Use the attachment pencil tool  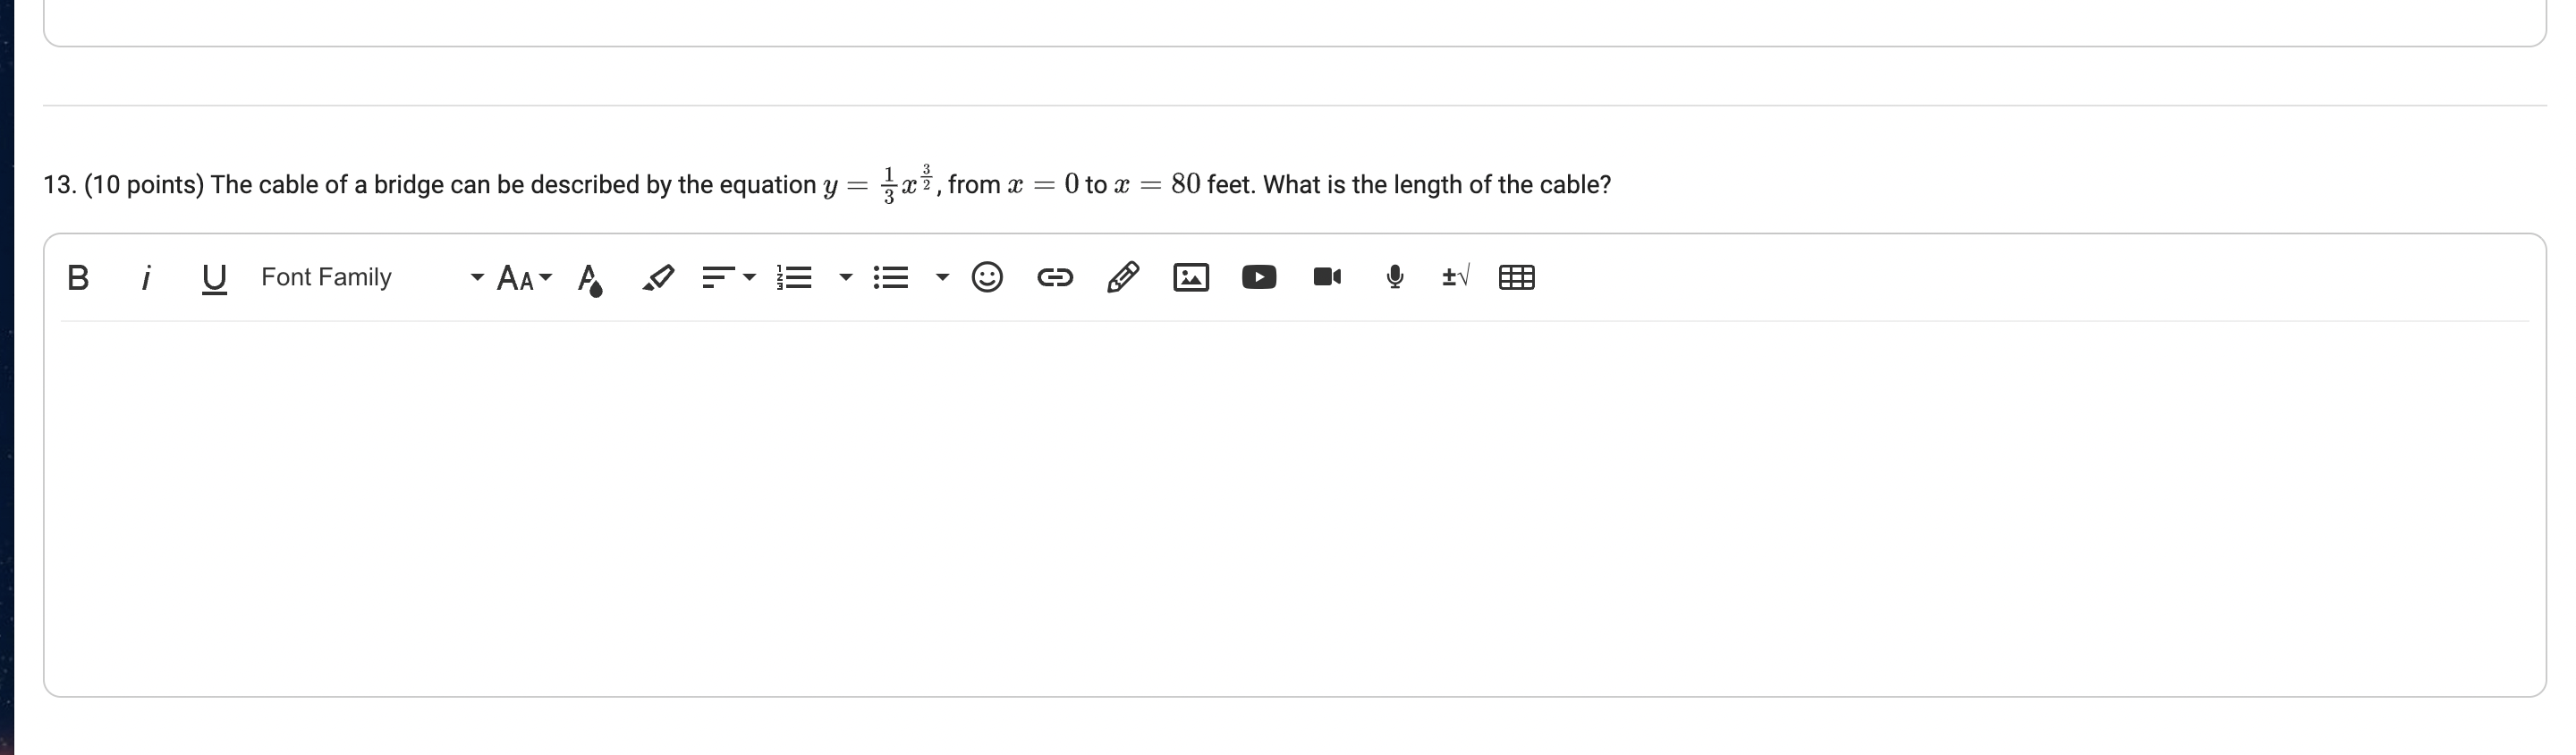coord(1122,277)
